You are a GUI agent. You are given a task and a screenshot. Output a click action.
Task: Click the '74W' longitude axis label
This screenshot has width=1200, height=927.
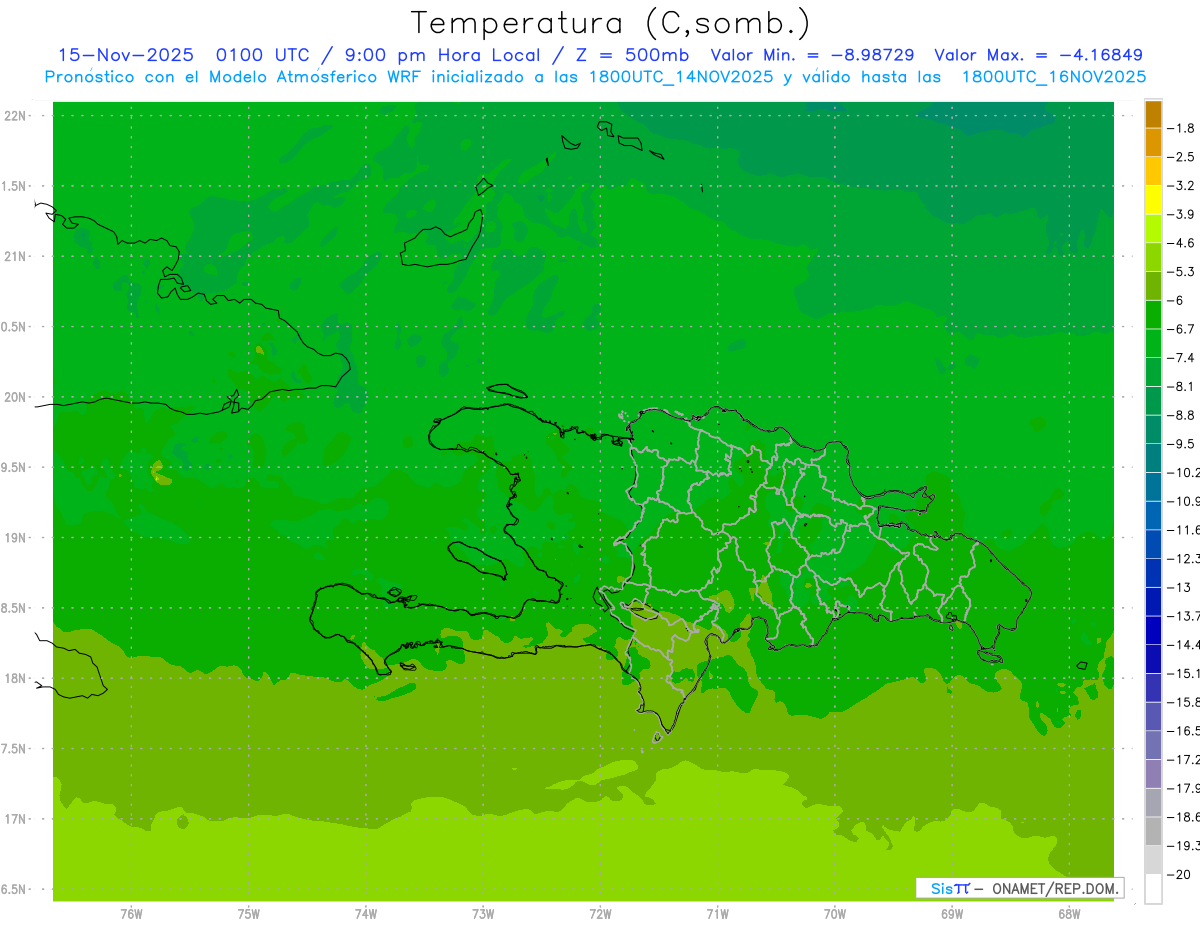[x=366, y=914]
